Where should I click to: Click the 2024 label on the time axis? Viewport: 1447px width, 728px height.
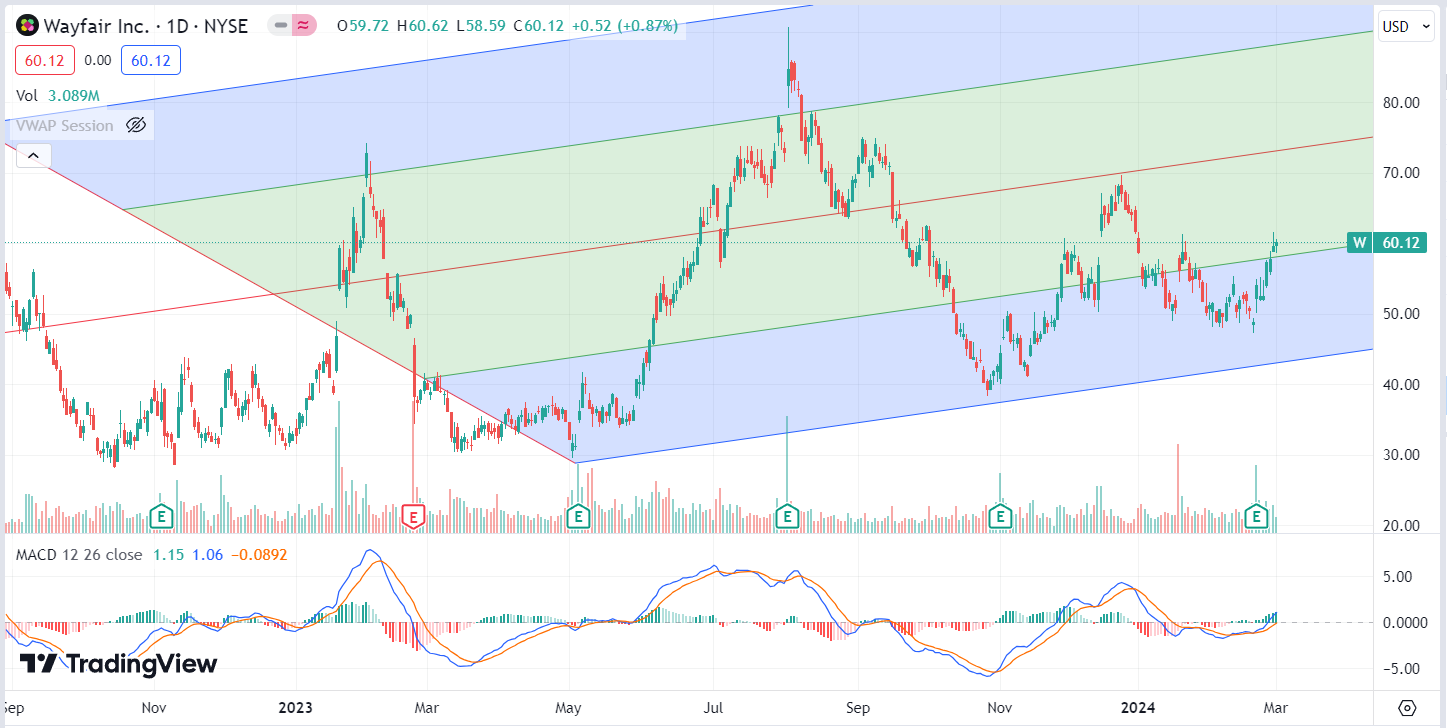[x=1139, y=708]
